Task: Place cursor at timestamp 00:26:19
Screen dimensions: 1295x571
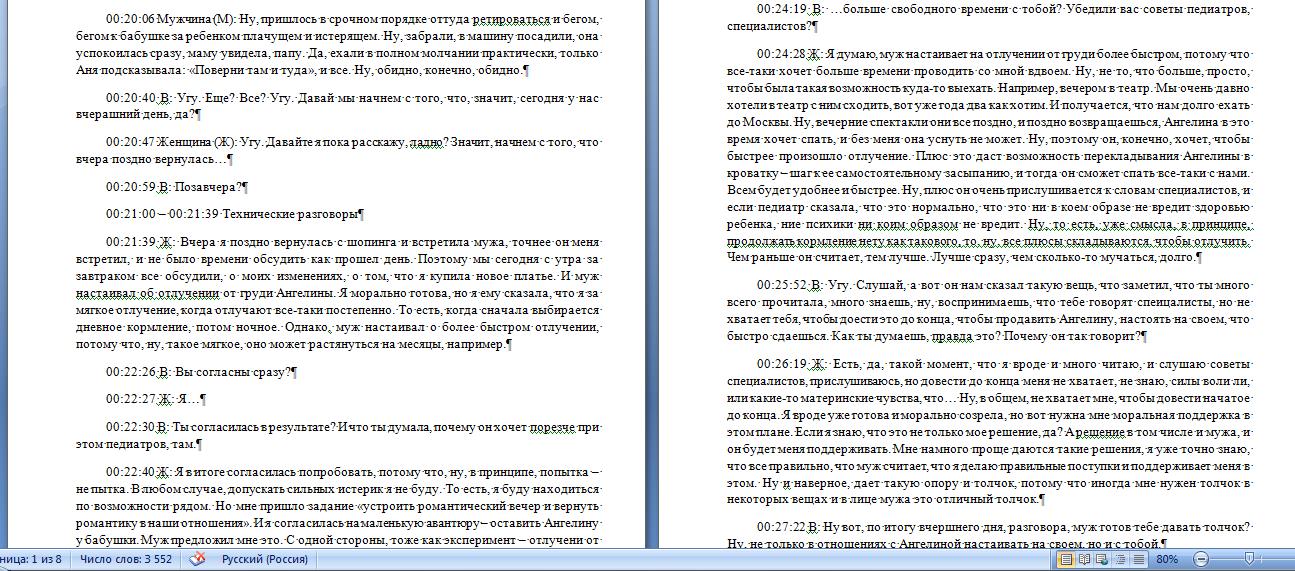Action: click(782, 364)
